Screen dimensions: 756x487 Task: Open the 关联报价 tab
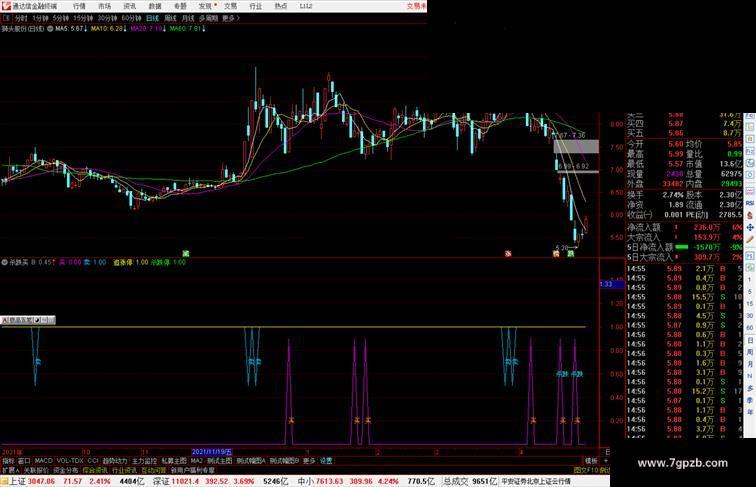(36, 470)
